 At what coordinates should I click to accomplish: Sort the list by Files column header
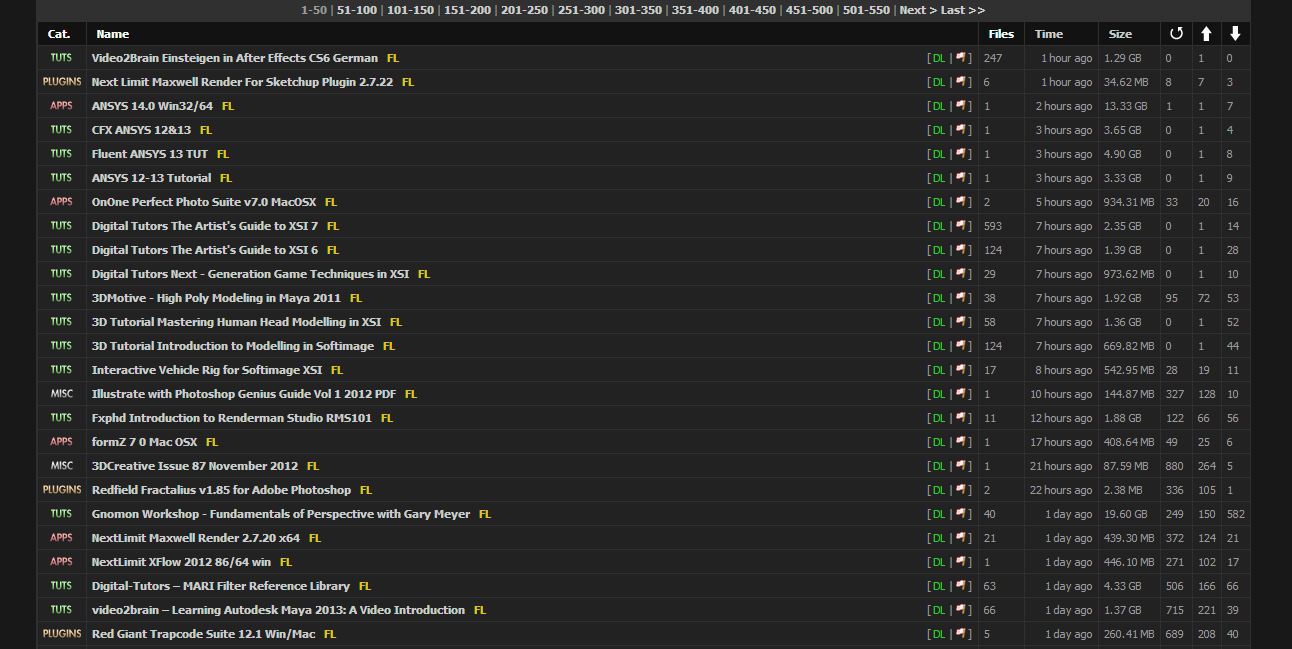(x=1001, y=34)
